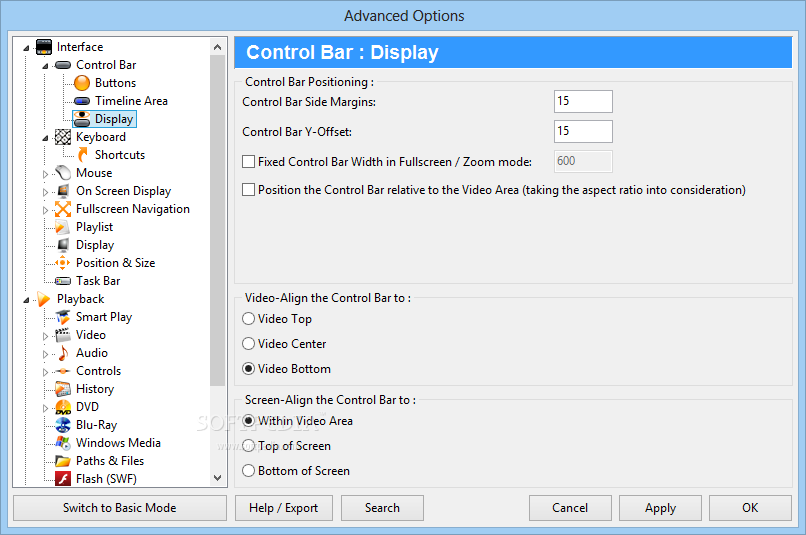
Task: Expand the DVD tree node
Action: coord(45,408)
